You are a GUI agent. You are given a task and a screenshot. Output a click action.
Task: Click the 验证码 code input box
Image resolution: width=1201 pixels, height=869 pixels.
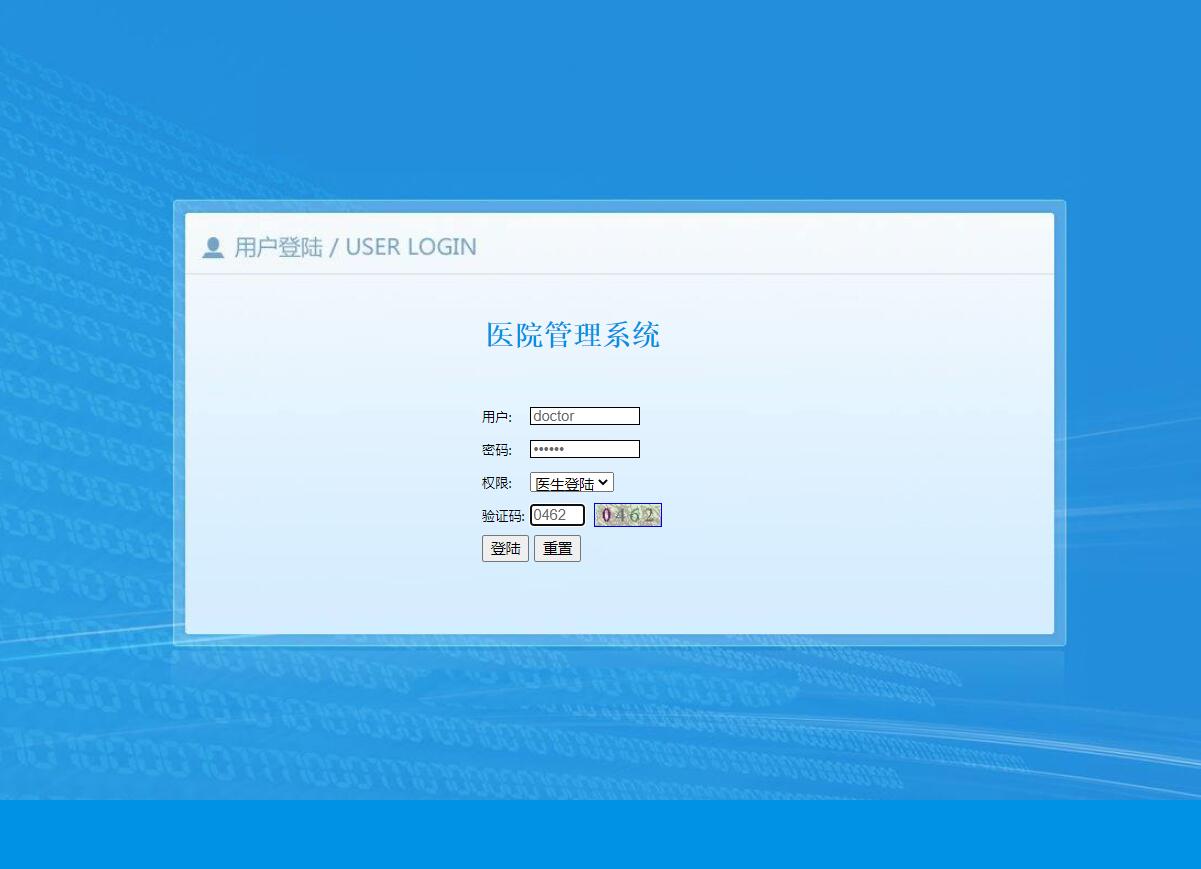(x=557, y=514)
